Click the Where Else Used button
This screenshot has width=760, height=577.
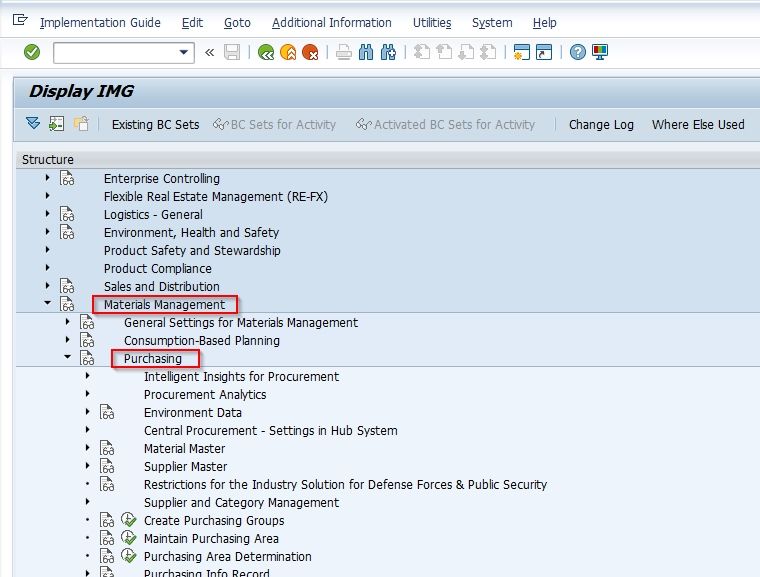[x=698, y=125]
